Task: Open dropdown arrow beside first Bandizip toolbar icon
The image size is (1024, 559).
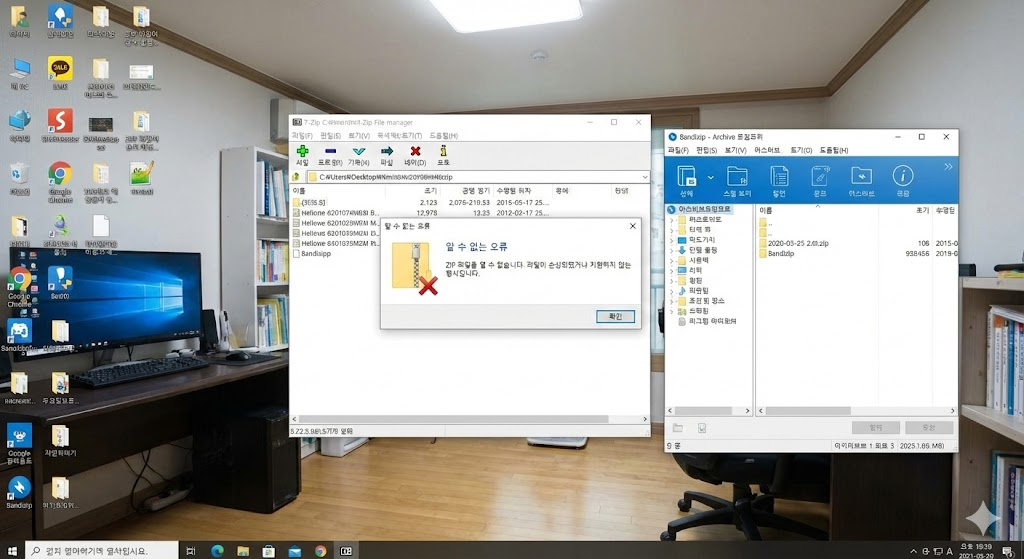Action: (710, 177)
